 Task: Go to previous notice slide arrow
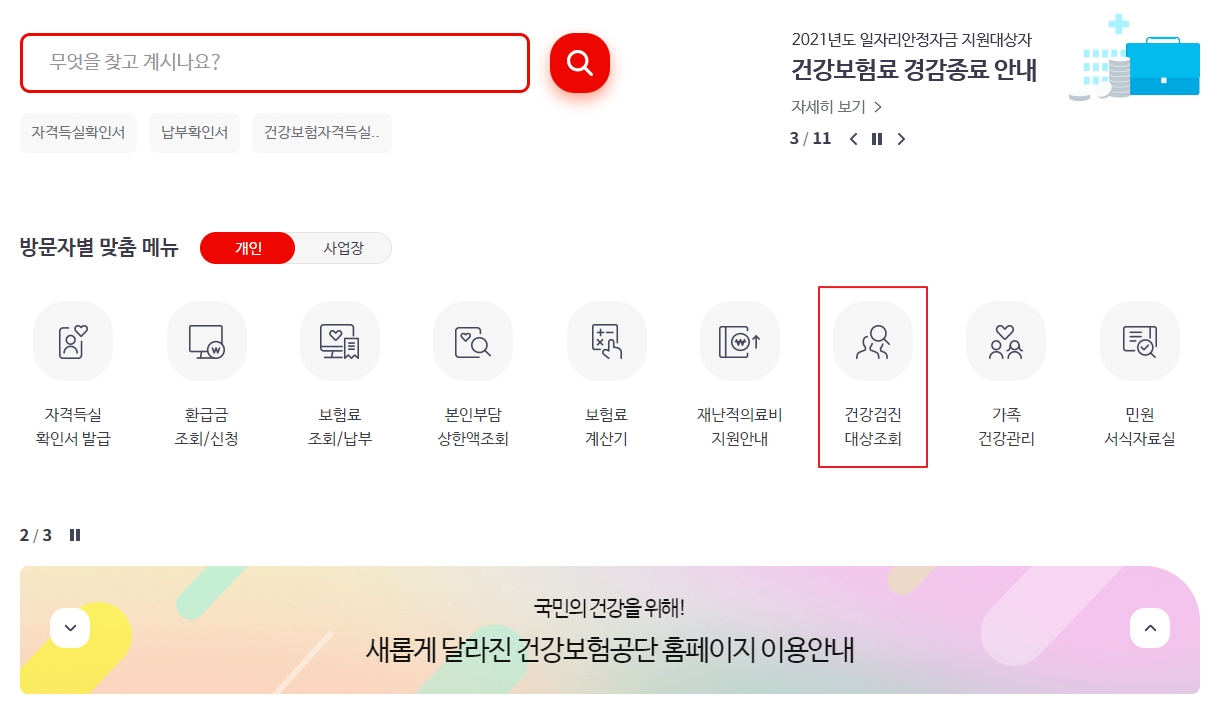point(853,139)
